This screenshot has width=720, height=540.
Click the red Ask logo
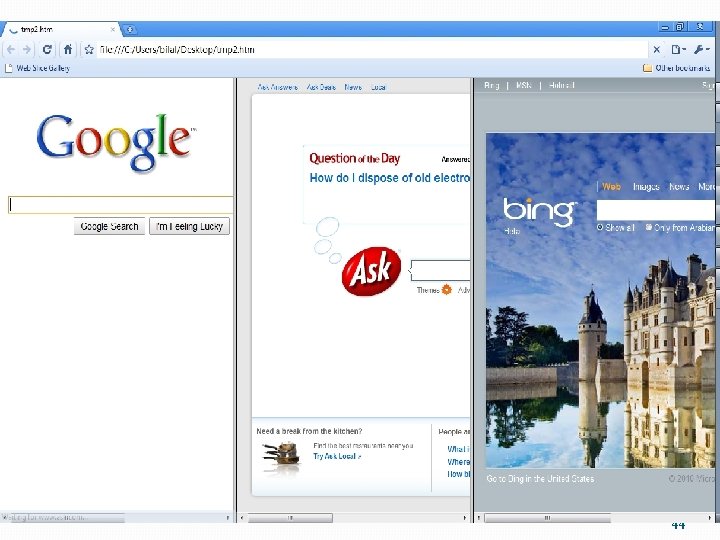(x=371, y=271)
